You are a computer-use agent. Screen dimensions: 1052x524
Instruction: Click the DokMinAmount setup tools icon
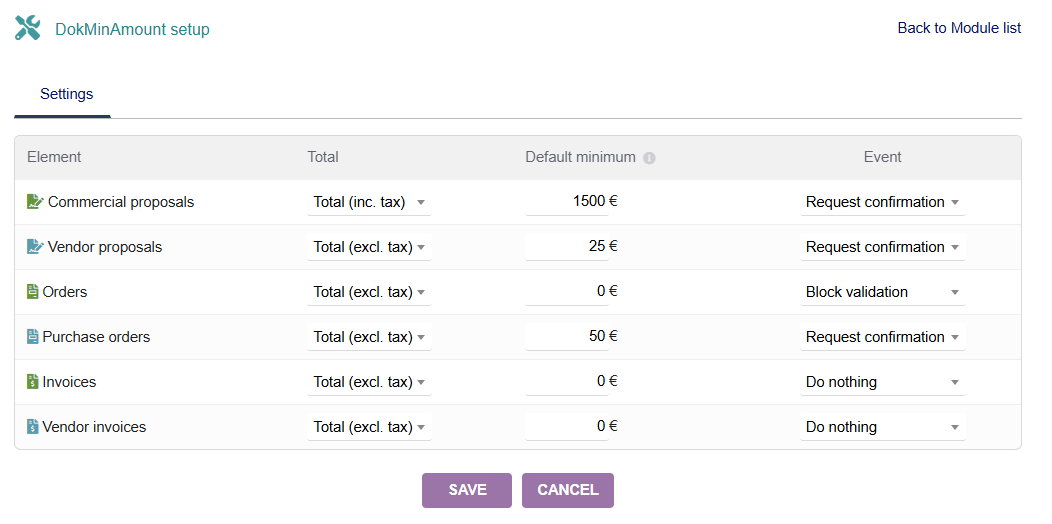point(28,28)
